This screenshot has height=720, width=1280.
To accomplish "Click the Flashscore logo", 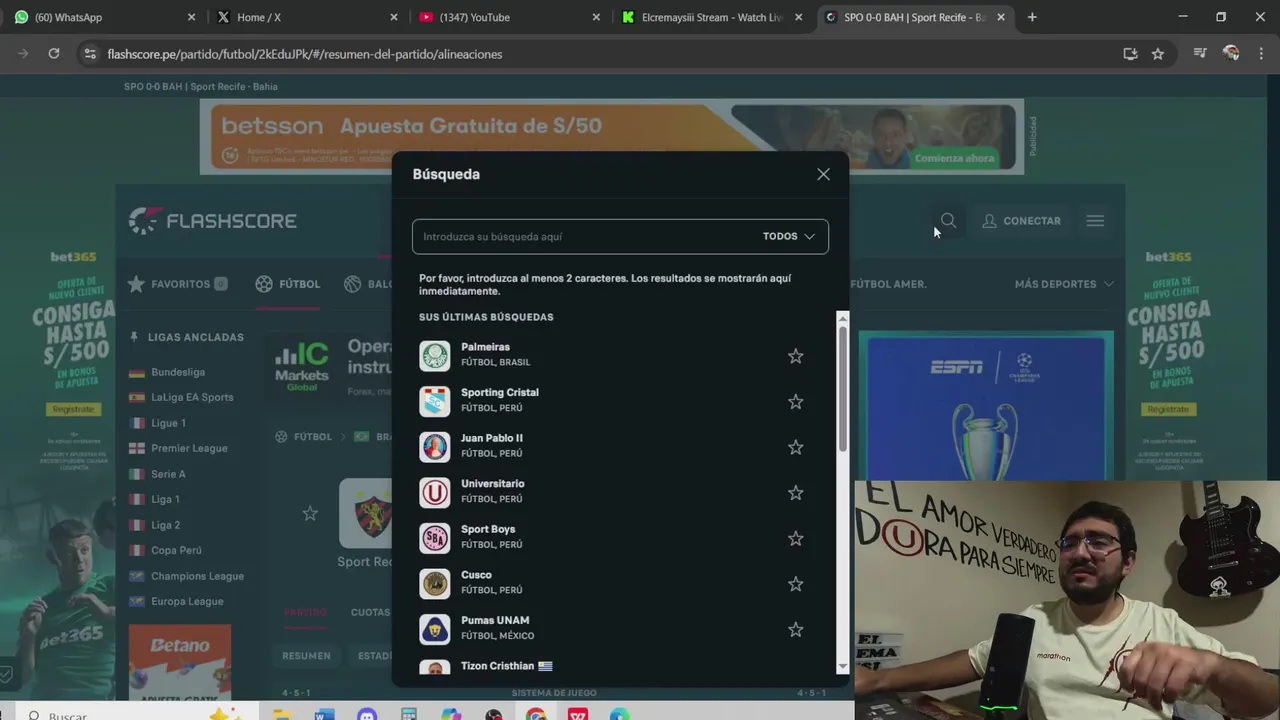I will click(x=213, y=221).
